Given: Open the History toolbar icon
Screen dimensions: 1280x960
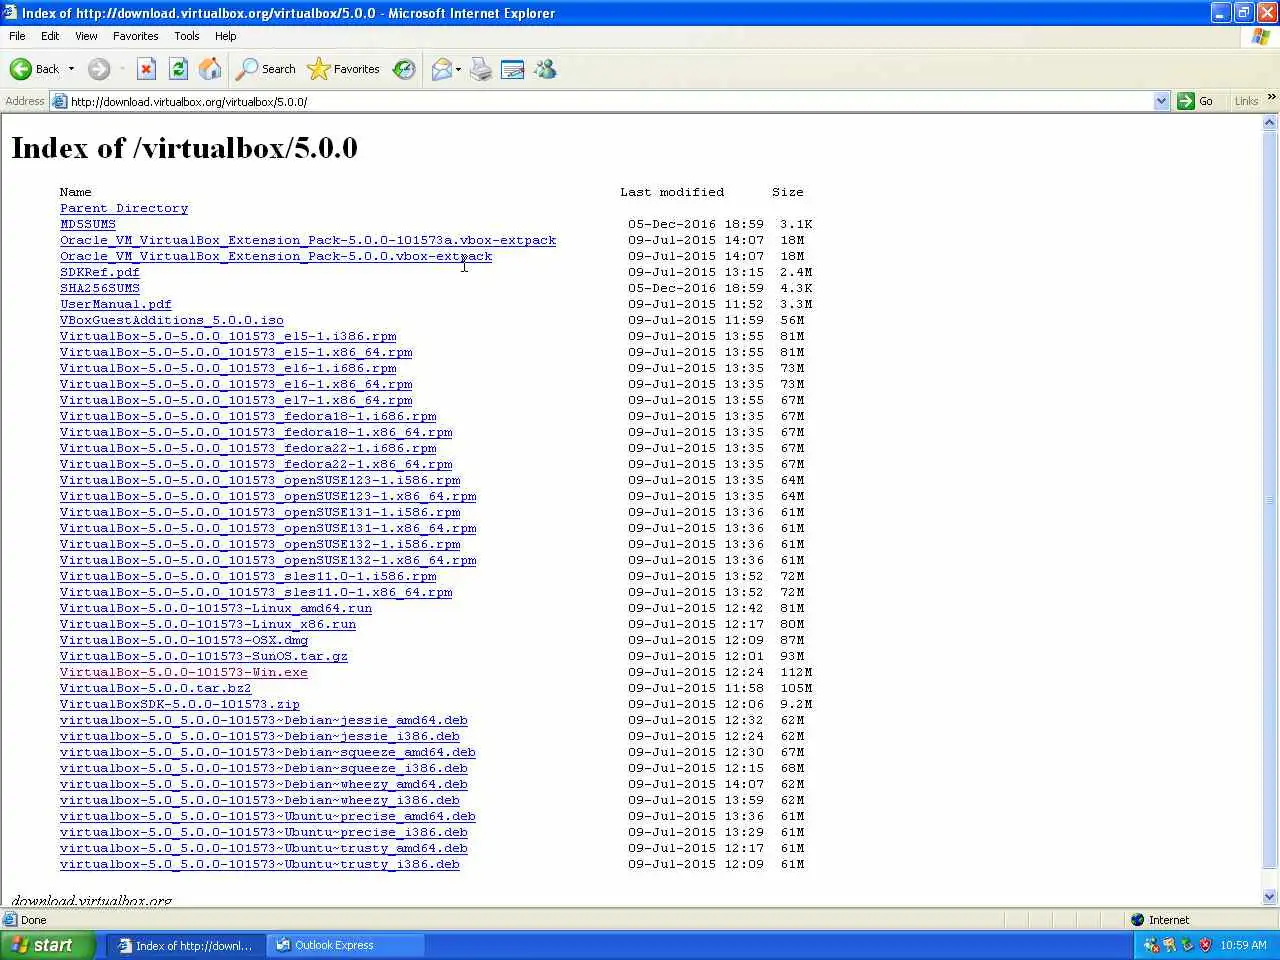Looking at the screenshot, I should point(404,69).
